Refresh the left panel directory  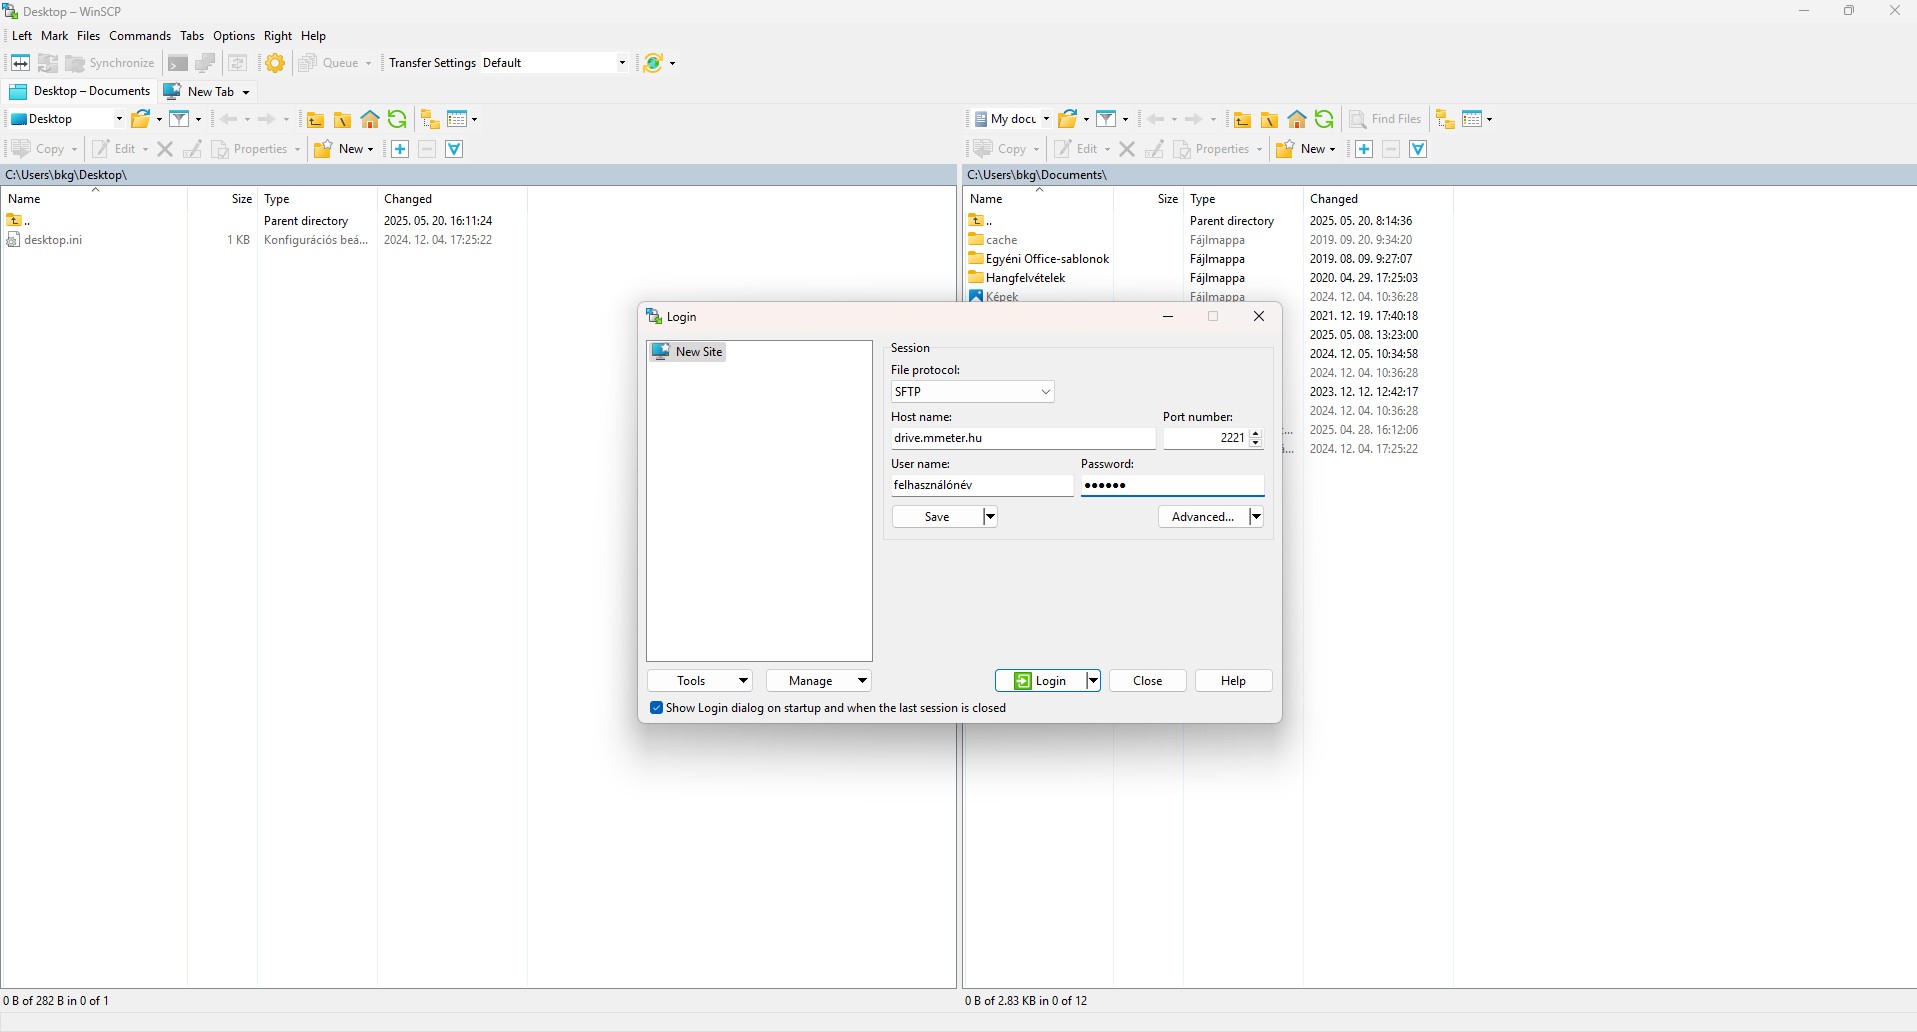397,119
